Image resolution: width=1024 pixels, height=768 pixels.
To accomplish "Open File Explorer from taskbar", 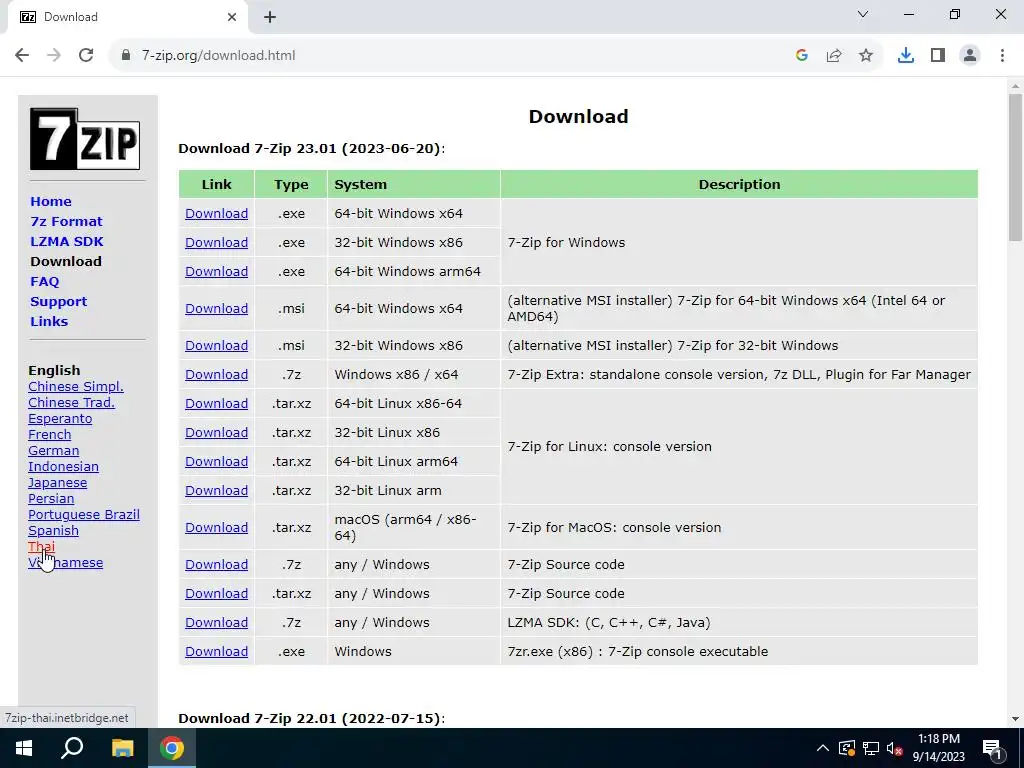I will pyautogui.click(x=122, y=748).
